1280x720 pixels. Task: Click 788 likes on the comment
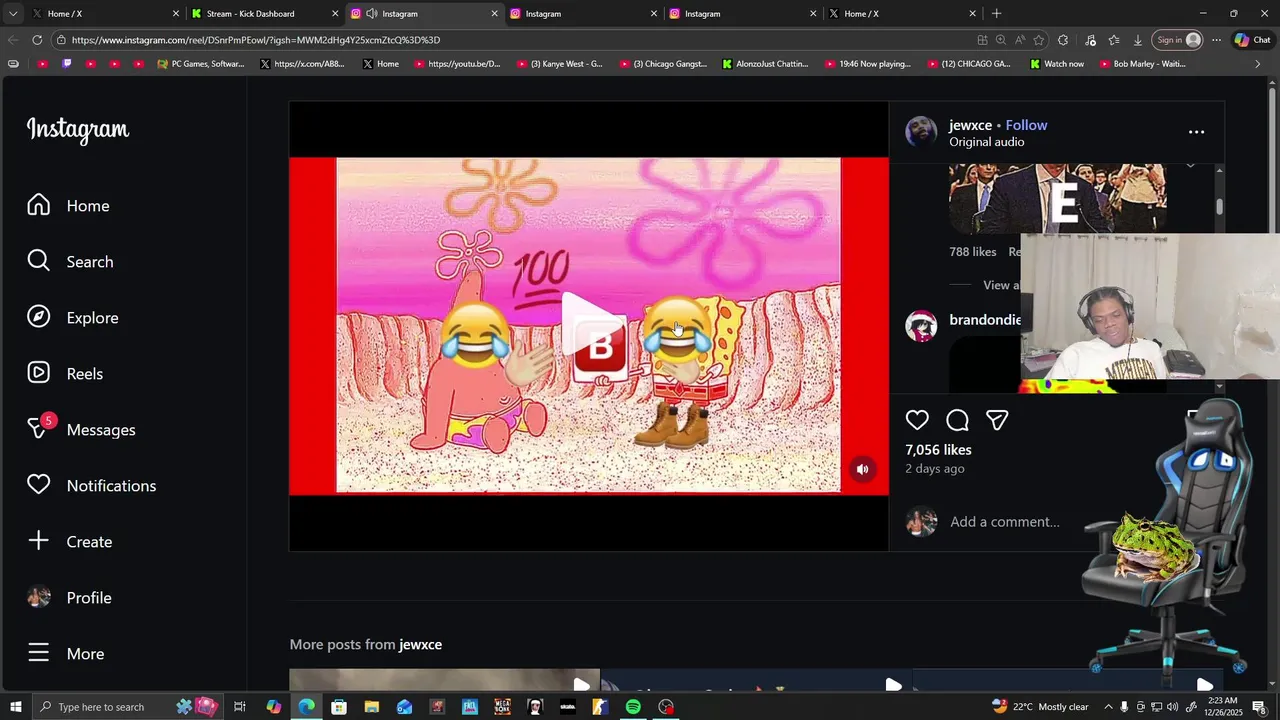click(x=972, y=252)
